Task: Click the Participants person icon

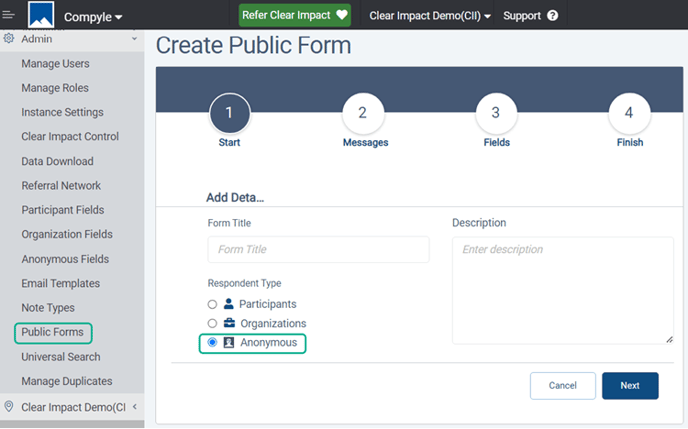Action: (229, 304)
